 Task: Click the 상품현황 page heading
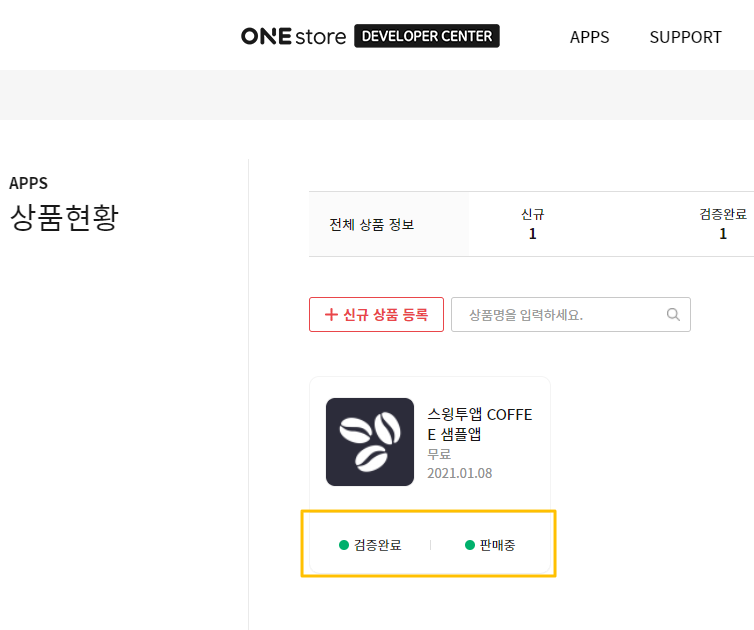coord(64,218)
